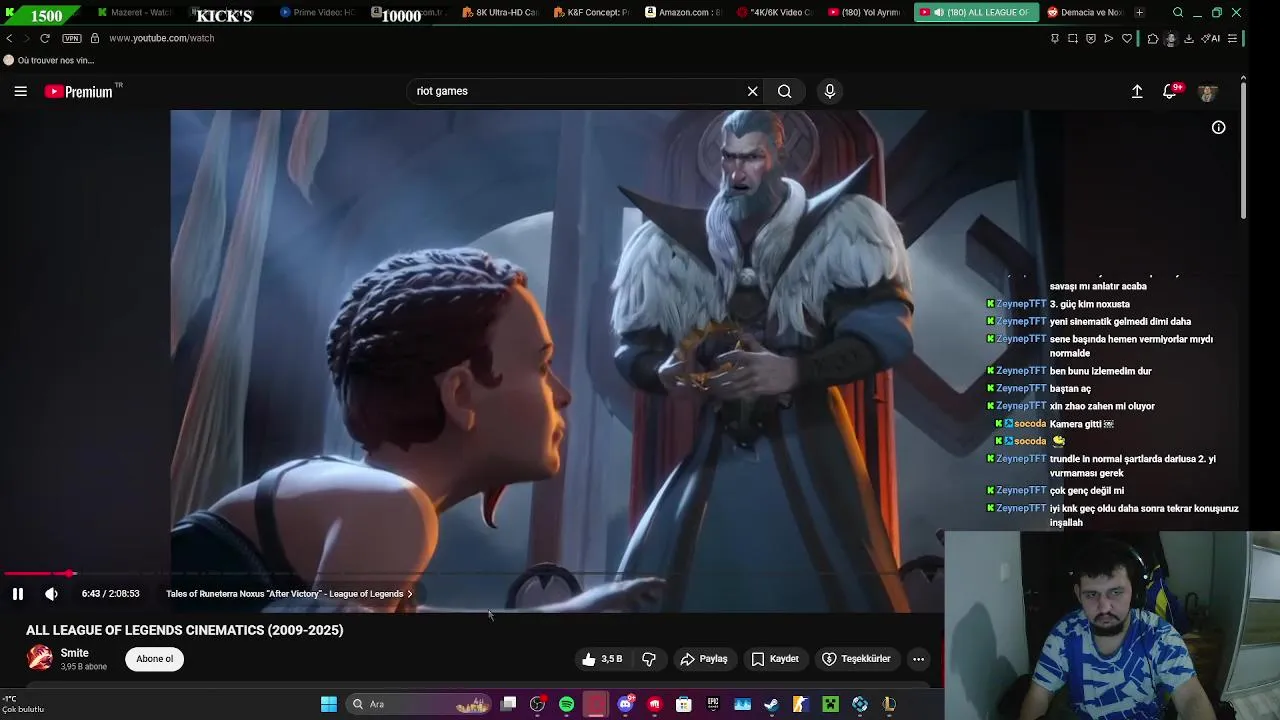Image resolution: width=1280 pixels, height=720 pixels.
Task: Open a new browser tab
Action: [1139, 13]
